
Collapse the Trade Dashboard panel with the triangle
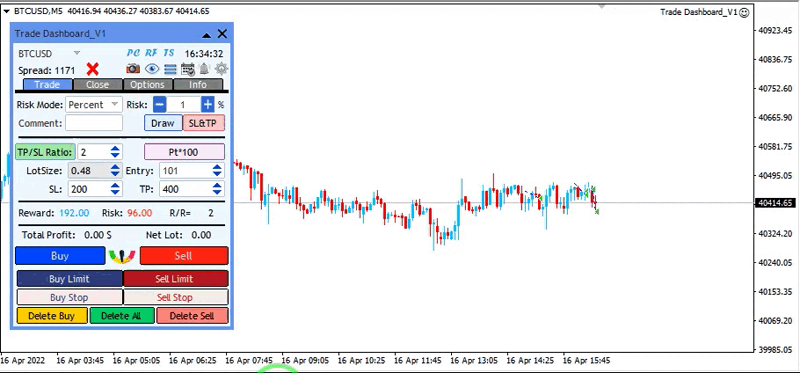[x=207, y=35]
